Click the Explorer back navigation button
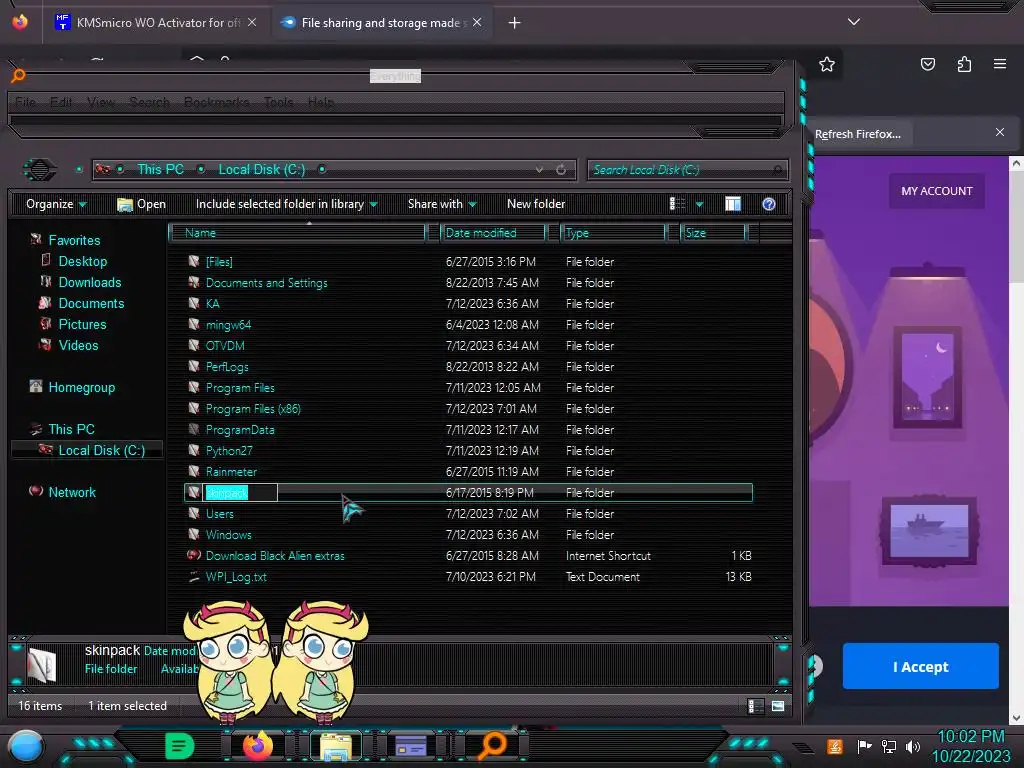 (40, 170)
